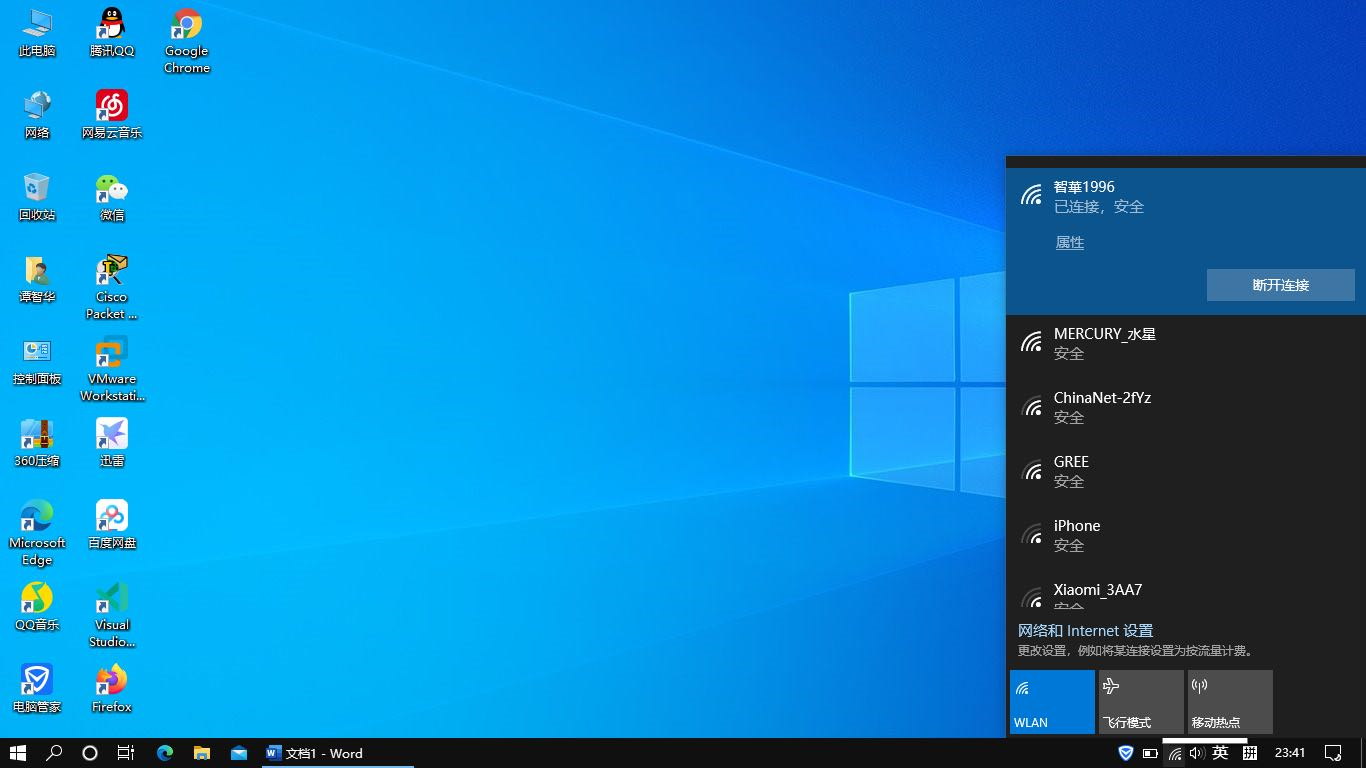Open the Windows Start menu

point(18,753)
